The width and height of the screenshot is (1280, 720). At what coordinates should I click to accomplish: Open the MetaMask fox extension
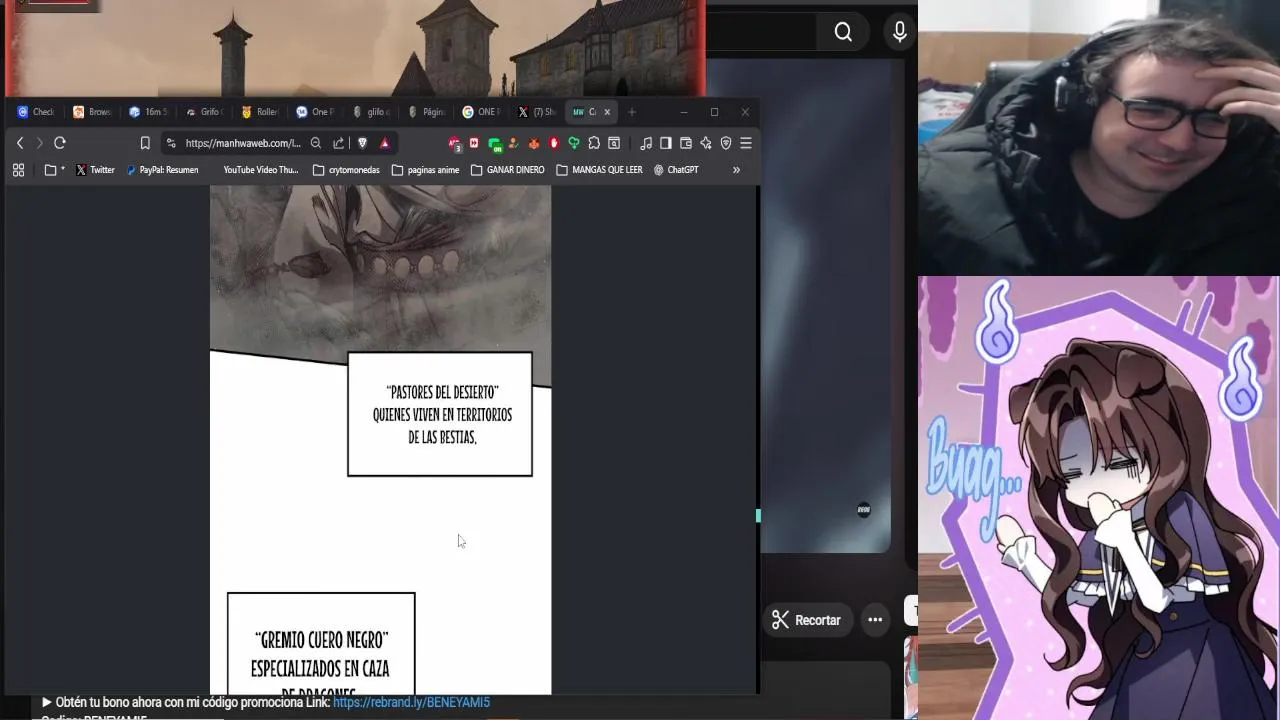click(534, 143)
